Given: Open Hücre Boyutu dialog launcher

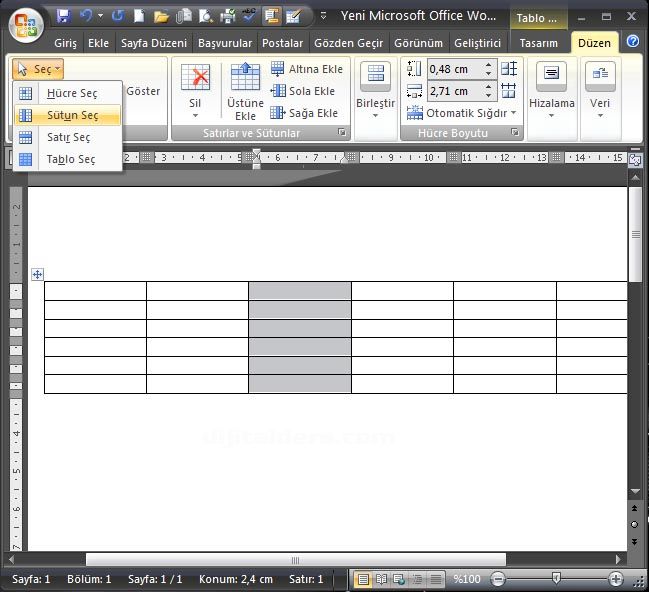Looking at the screenshot, I should tap(514, 132).
